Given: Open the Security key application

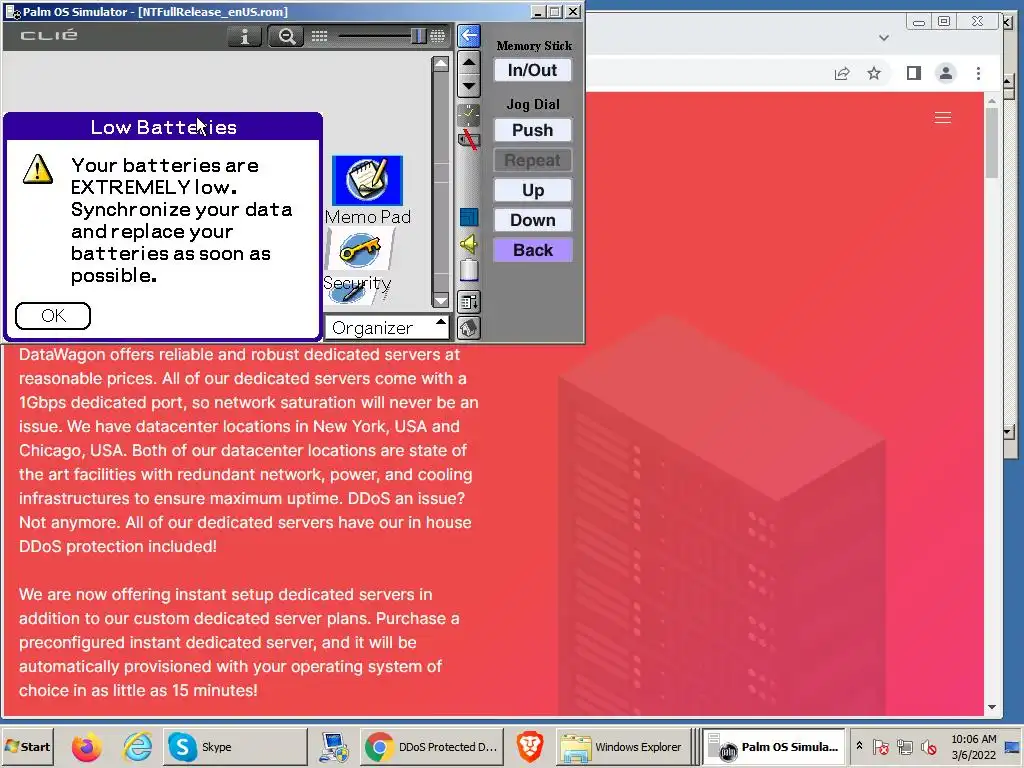Looking at the screenshot, I should 358,260.
